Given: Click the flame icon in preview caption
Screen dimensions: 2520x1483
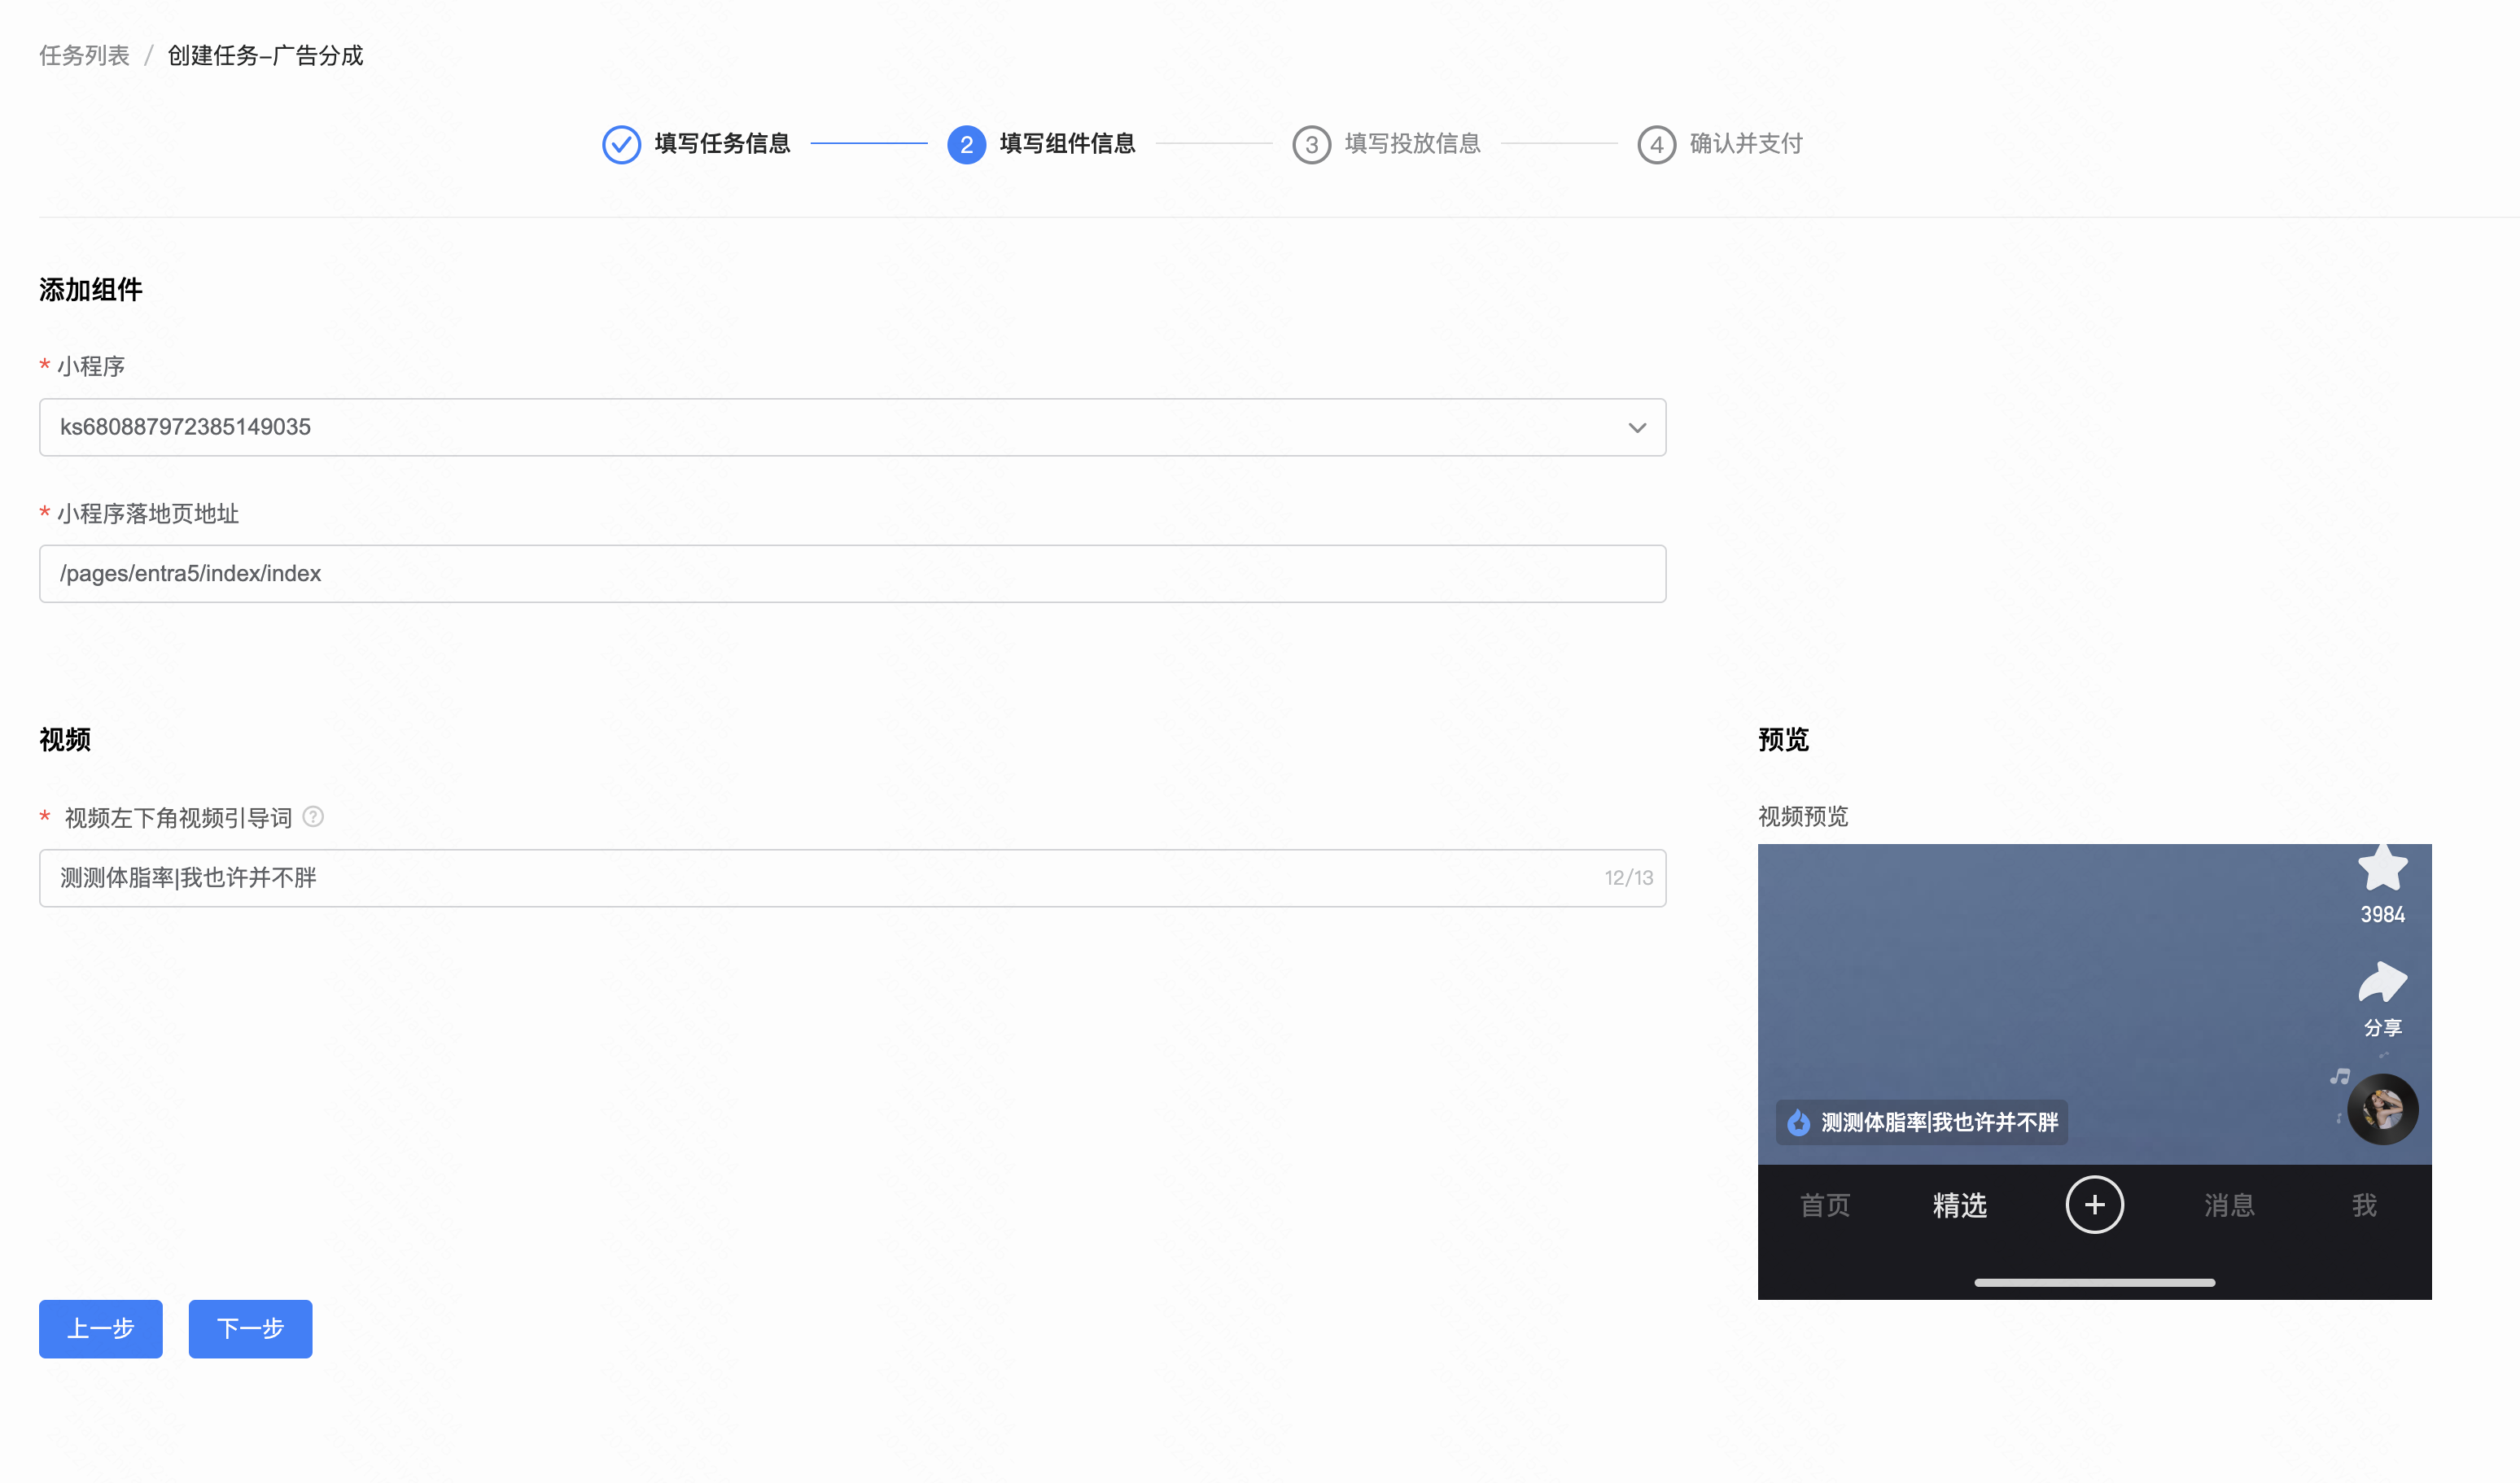Looking at the screenshot, I should tap(1798, 1122).
